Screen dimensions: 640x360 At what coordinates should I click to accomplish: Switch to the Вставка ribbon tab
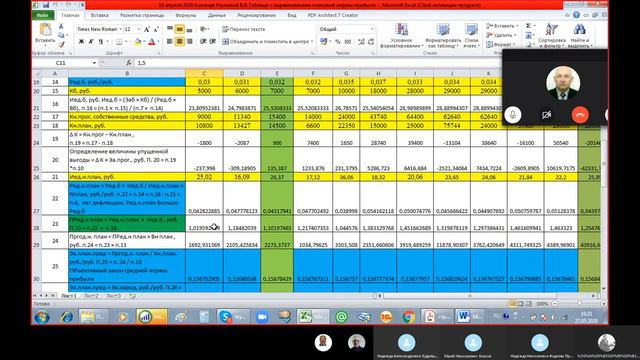(100, 15)
